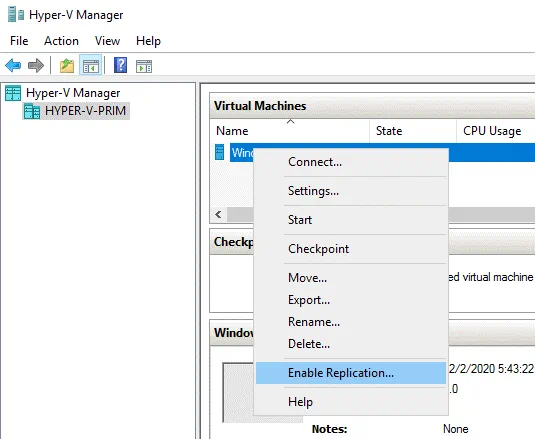Click the Hyper-V Manager tree root icon
Image resolution: width=535 pixels, height=439 pixels.
click(13, 93)
